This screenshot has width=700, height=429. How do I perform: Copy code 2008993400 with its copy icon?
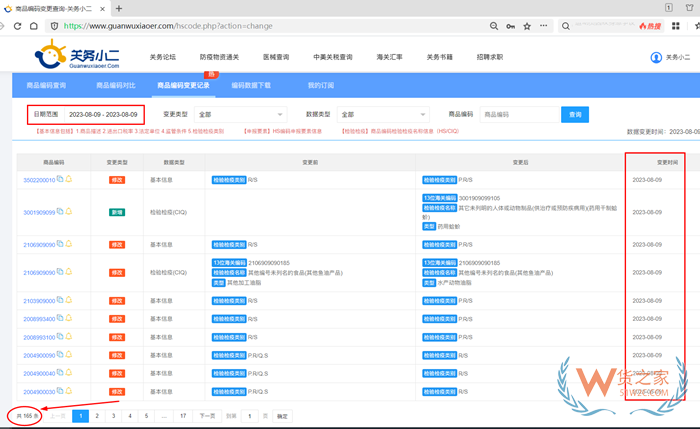60,318
